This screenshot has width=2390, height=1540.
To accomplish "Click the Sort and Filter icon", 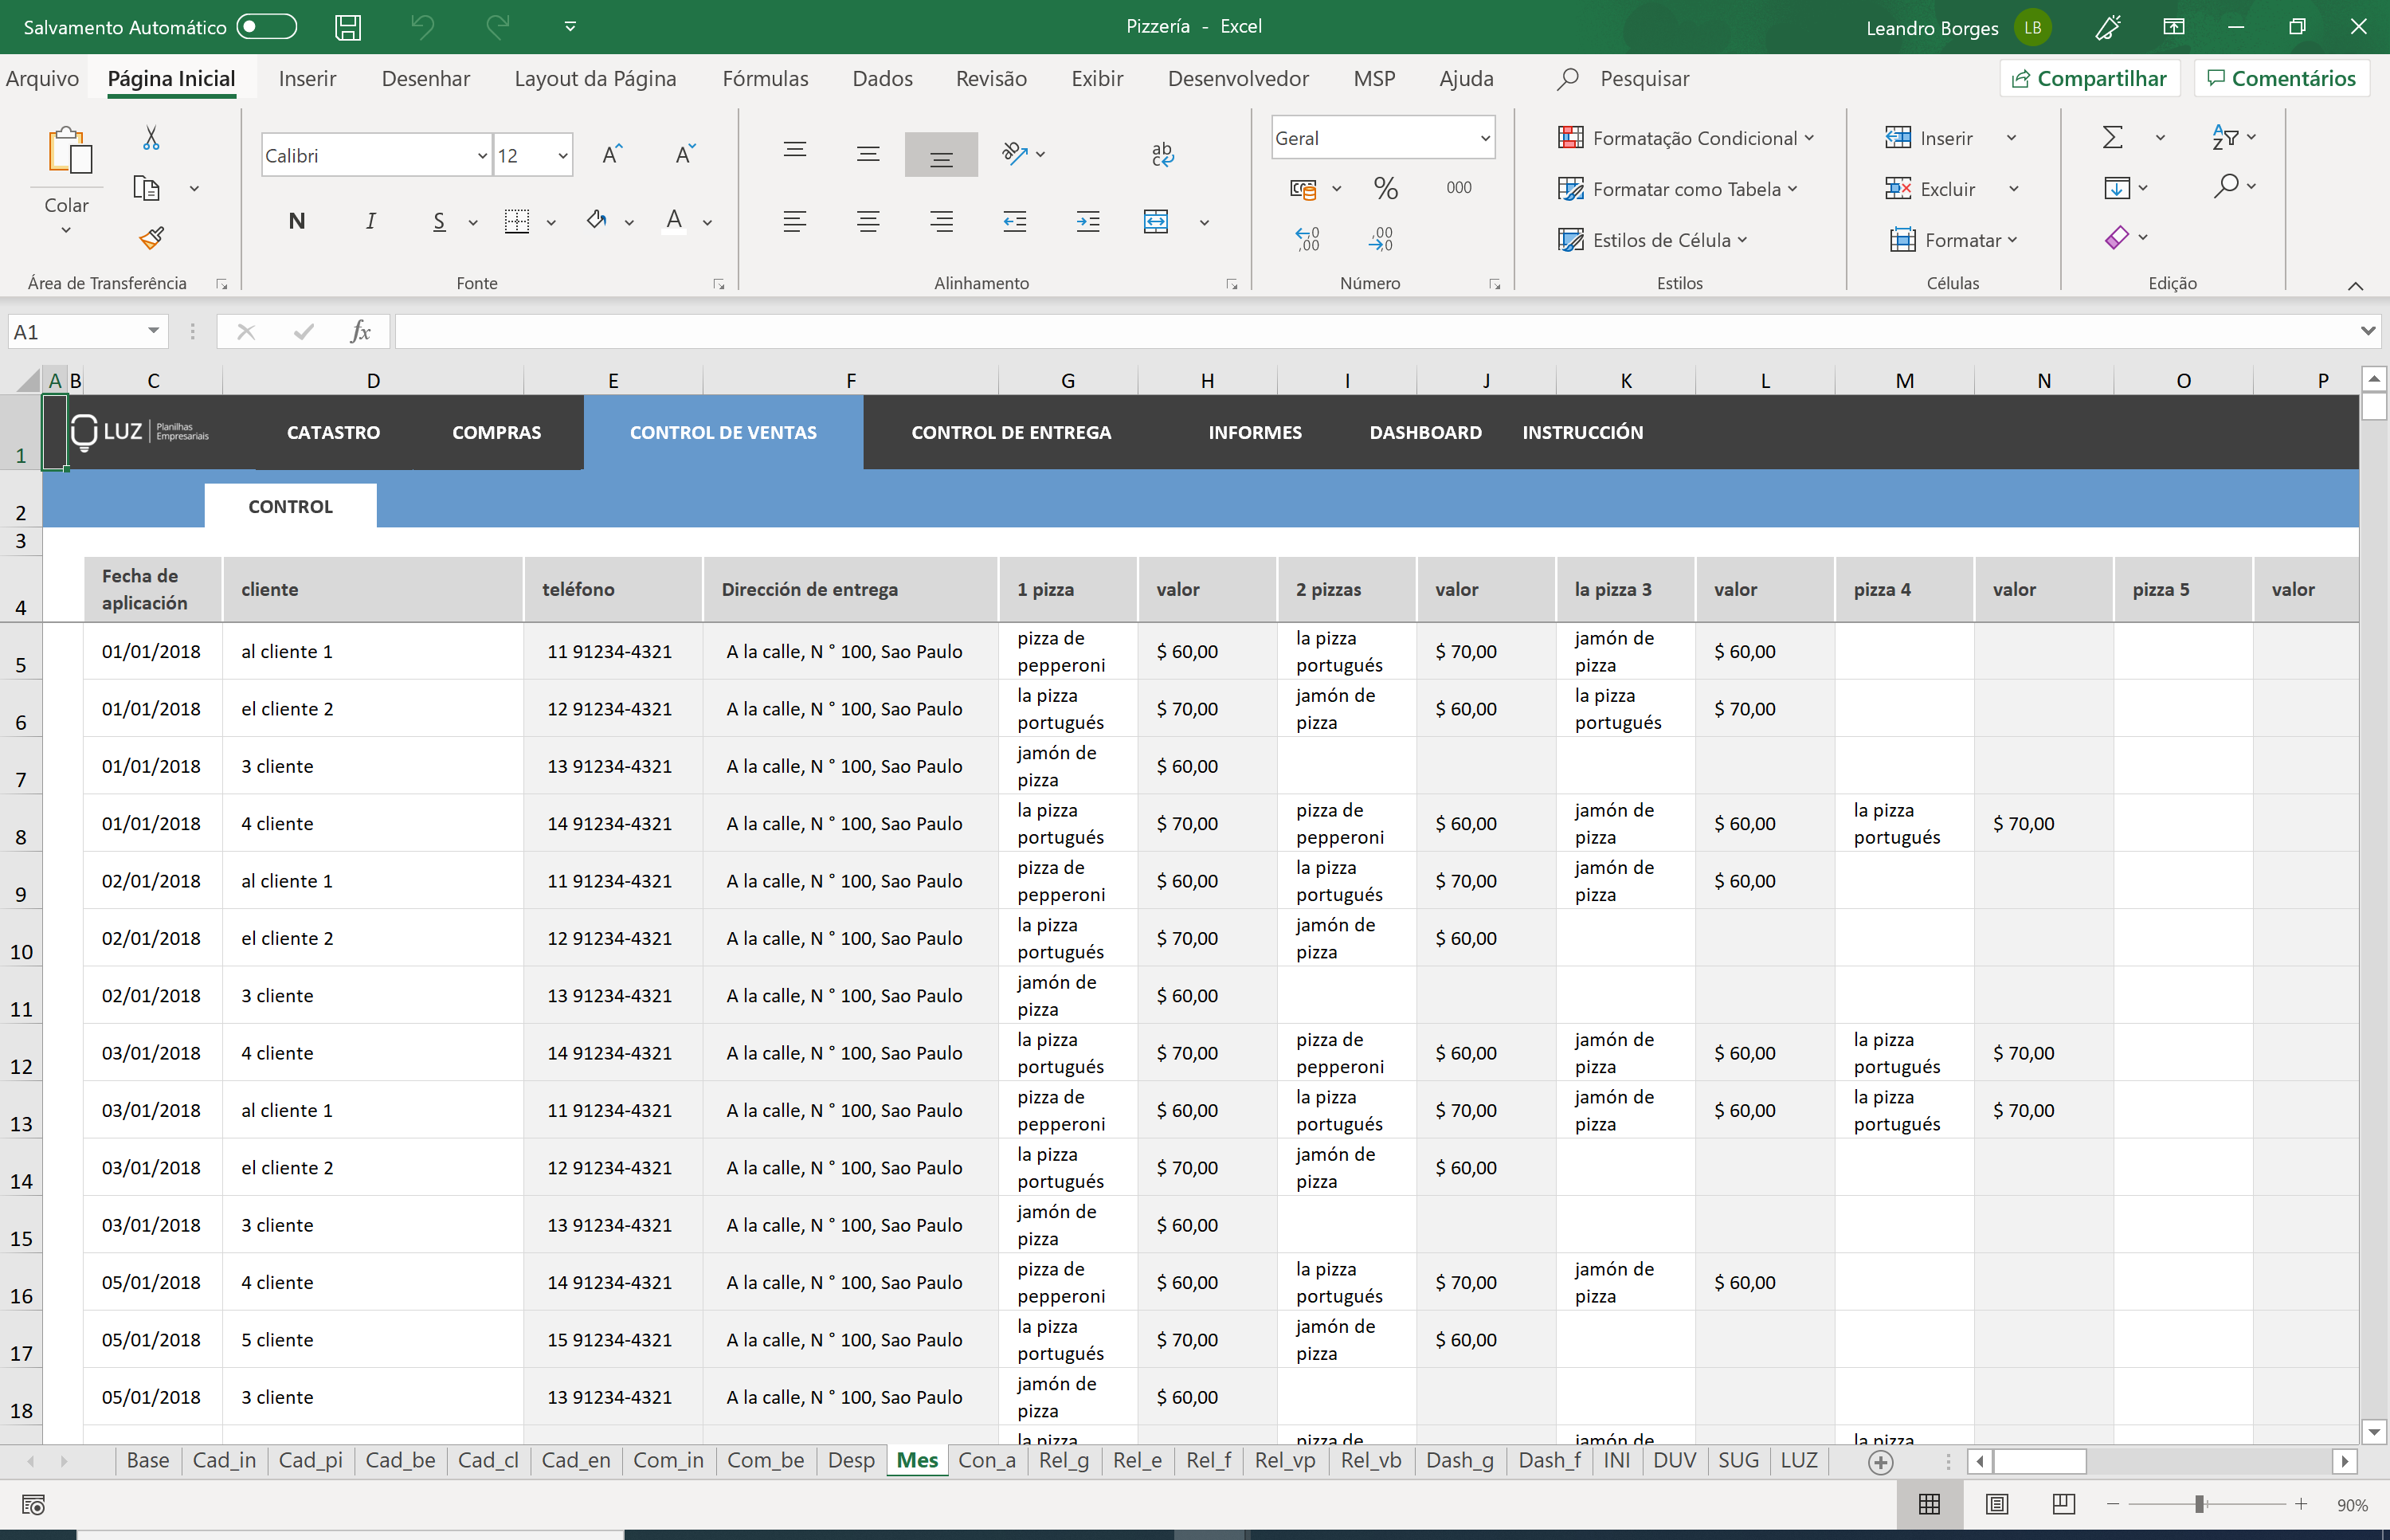I will [2226, 136].
